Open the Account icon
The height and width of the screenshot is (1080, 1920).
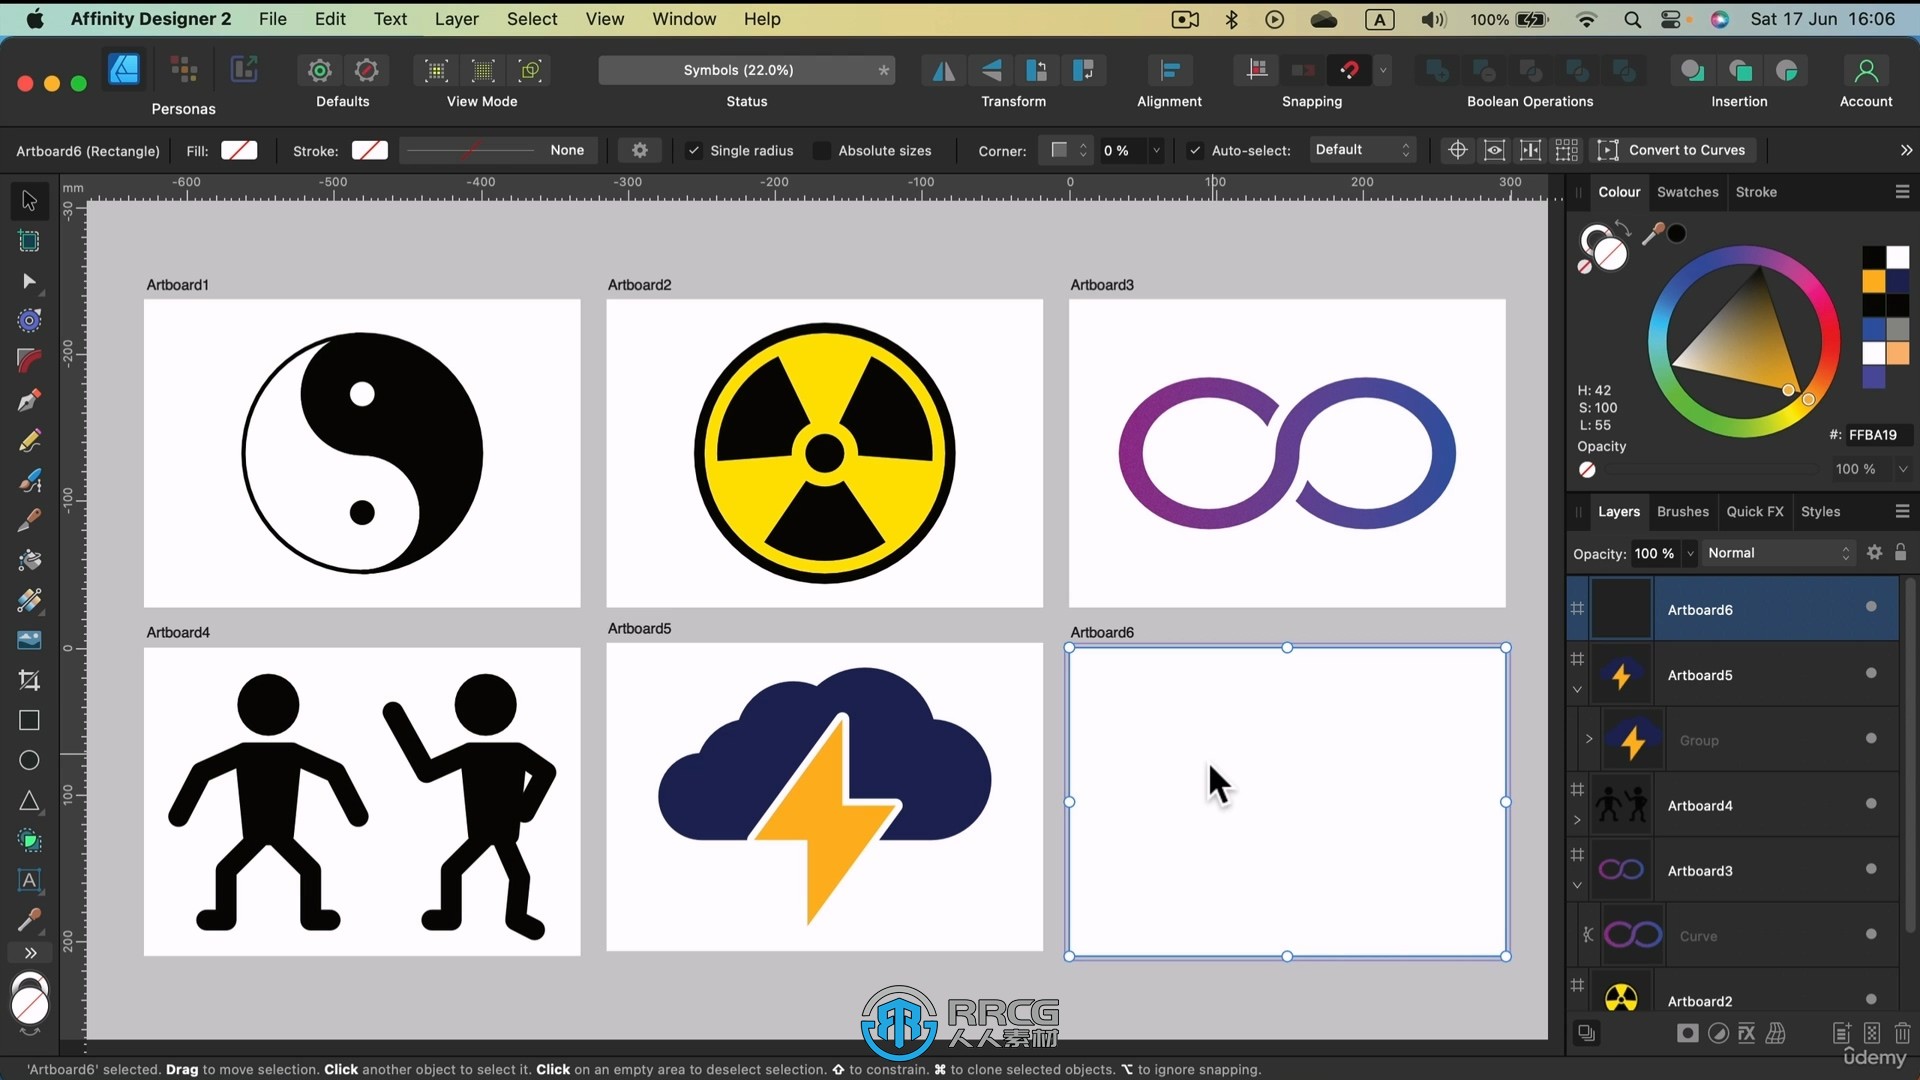pos(1866,70)
